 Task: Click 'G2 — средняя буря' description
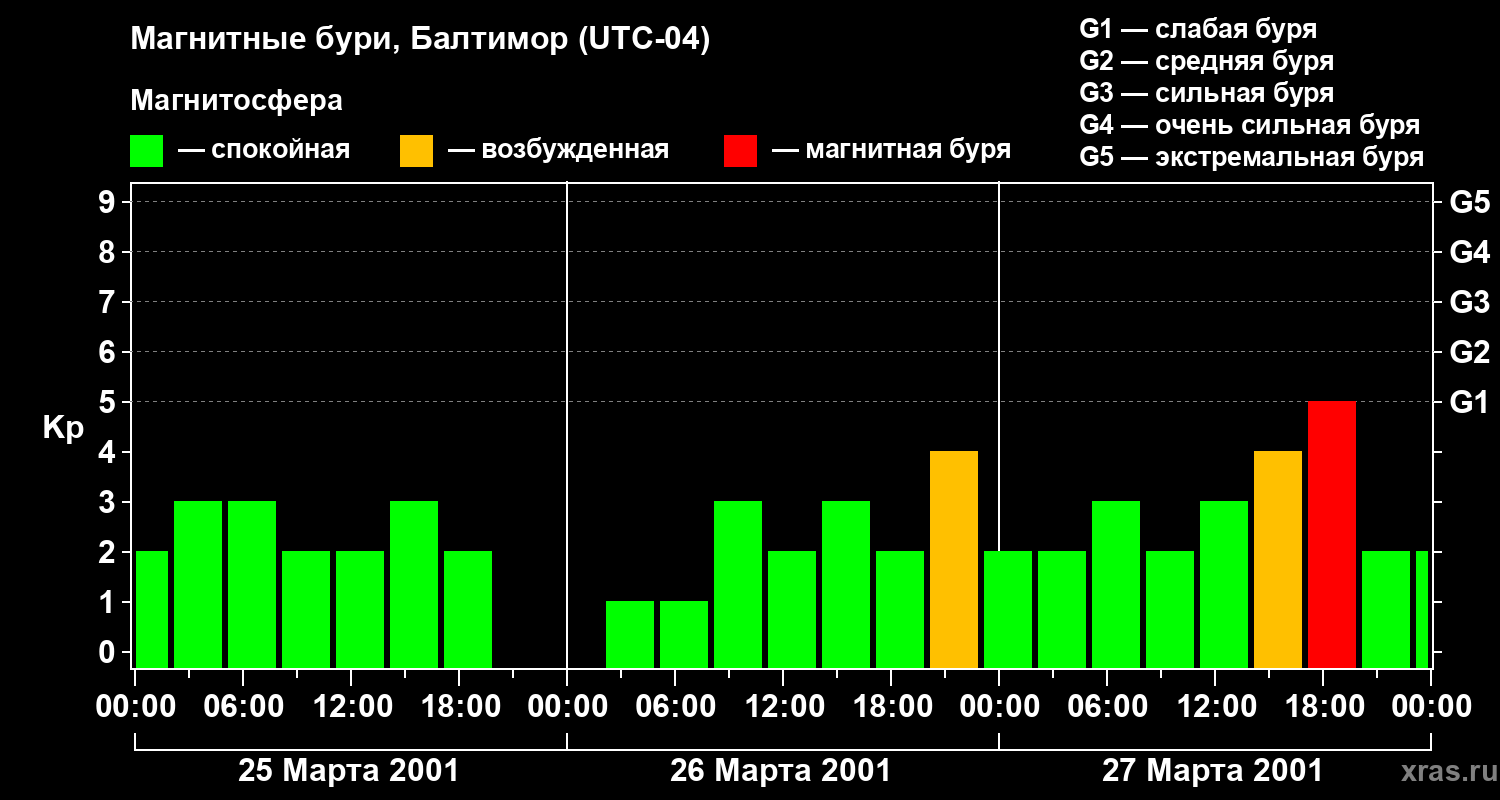[1207, 61]
